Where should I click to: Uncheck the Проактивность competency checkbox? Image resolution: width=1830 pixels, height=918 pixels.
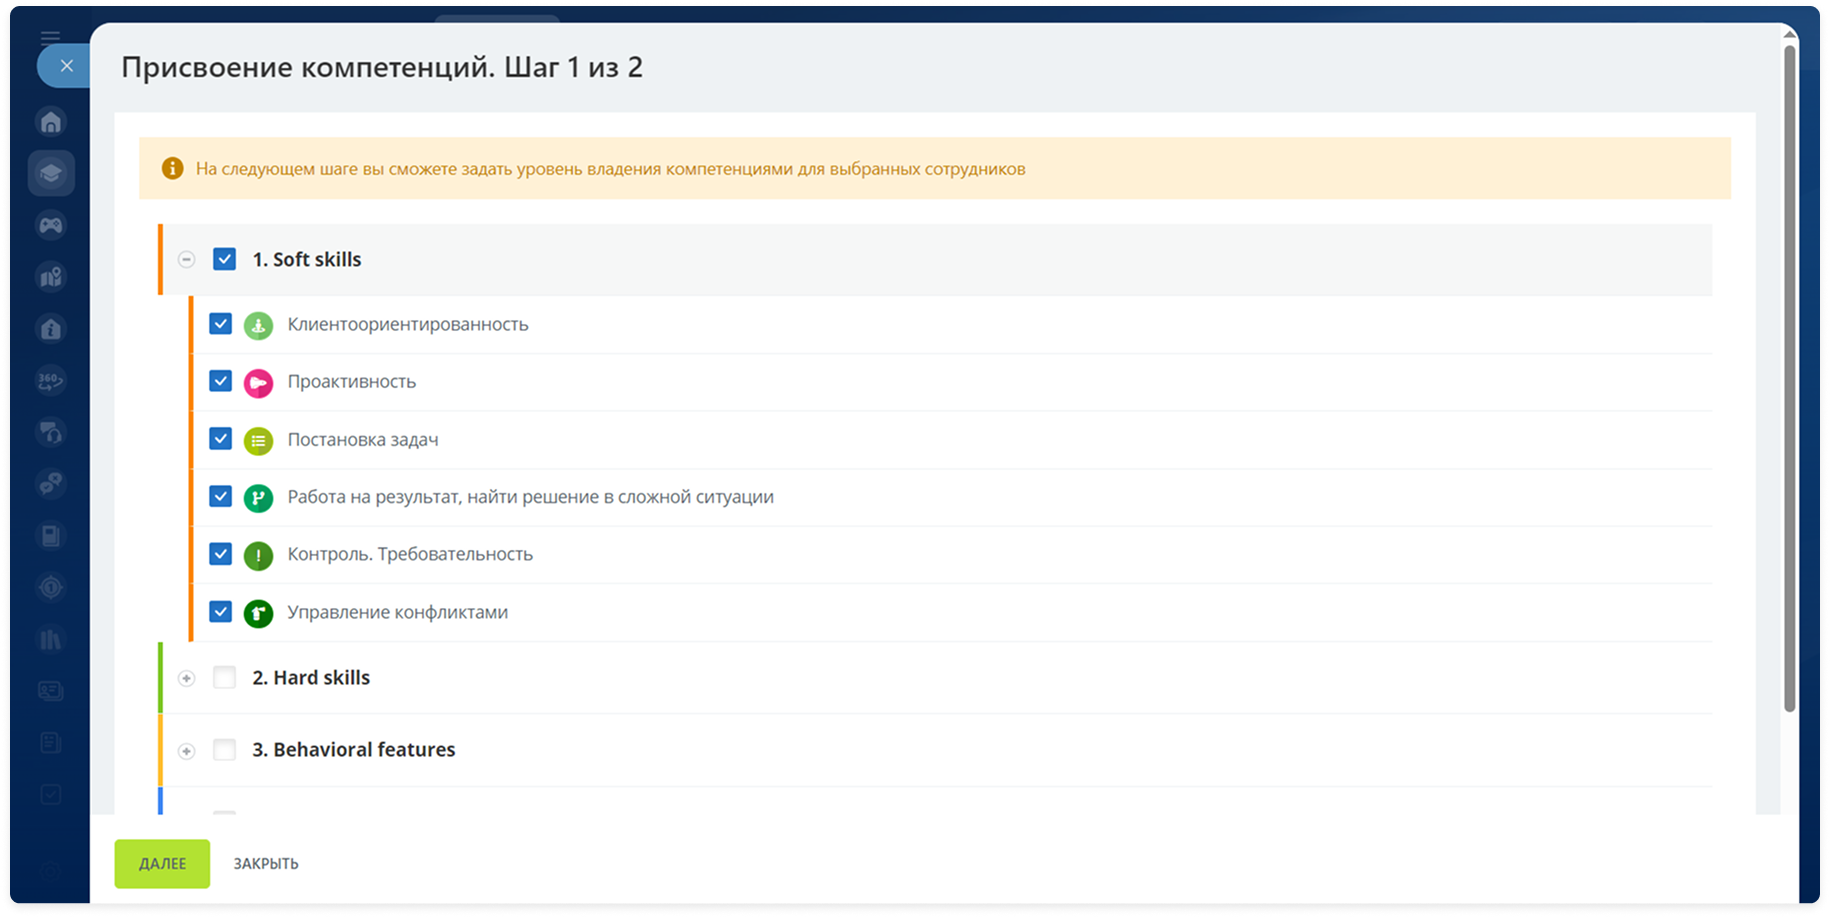(x=220, y=381)
